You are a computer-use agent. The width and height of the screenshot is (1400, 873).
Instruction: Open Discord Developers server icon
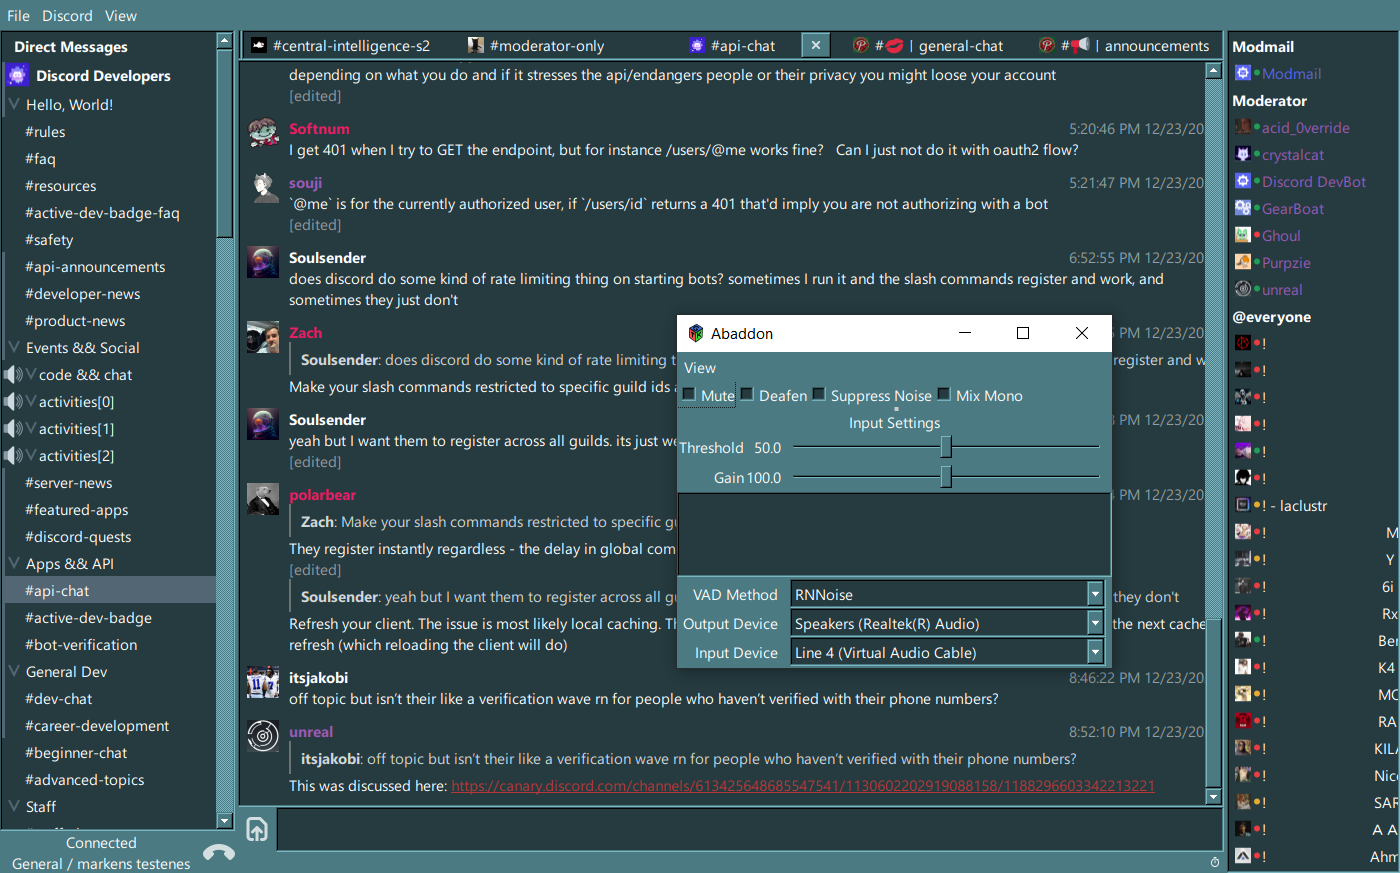(x=18, y=75)
